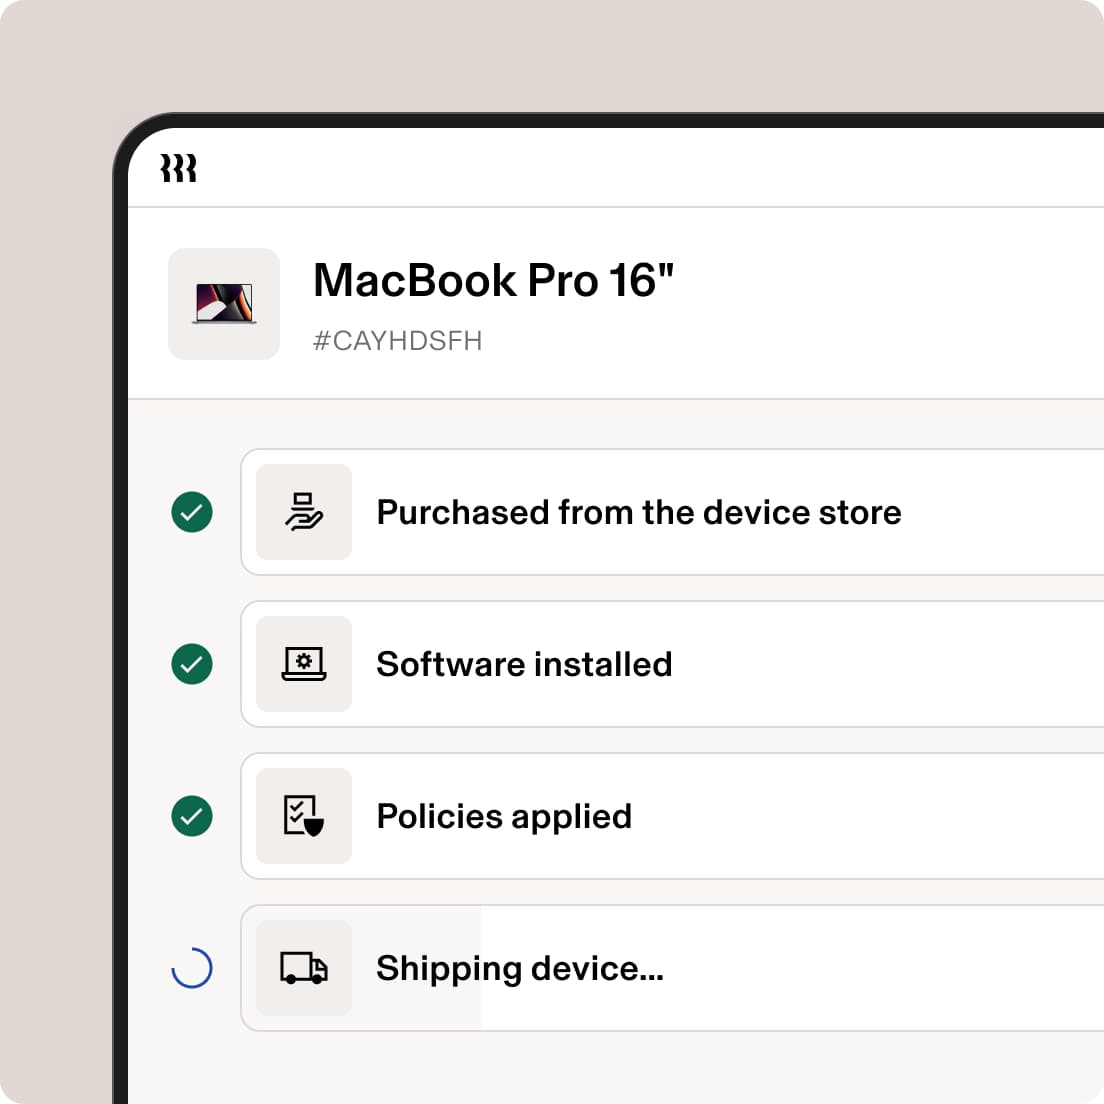Click the green check beside Purchased step
1104x1104 pixels.
pyautogui.click(x=192, y=512)
